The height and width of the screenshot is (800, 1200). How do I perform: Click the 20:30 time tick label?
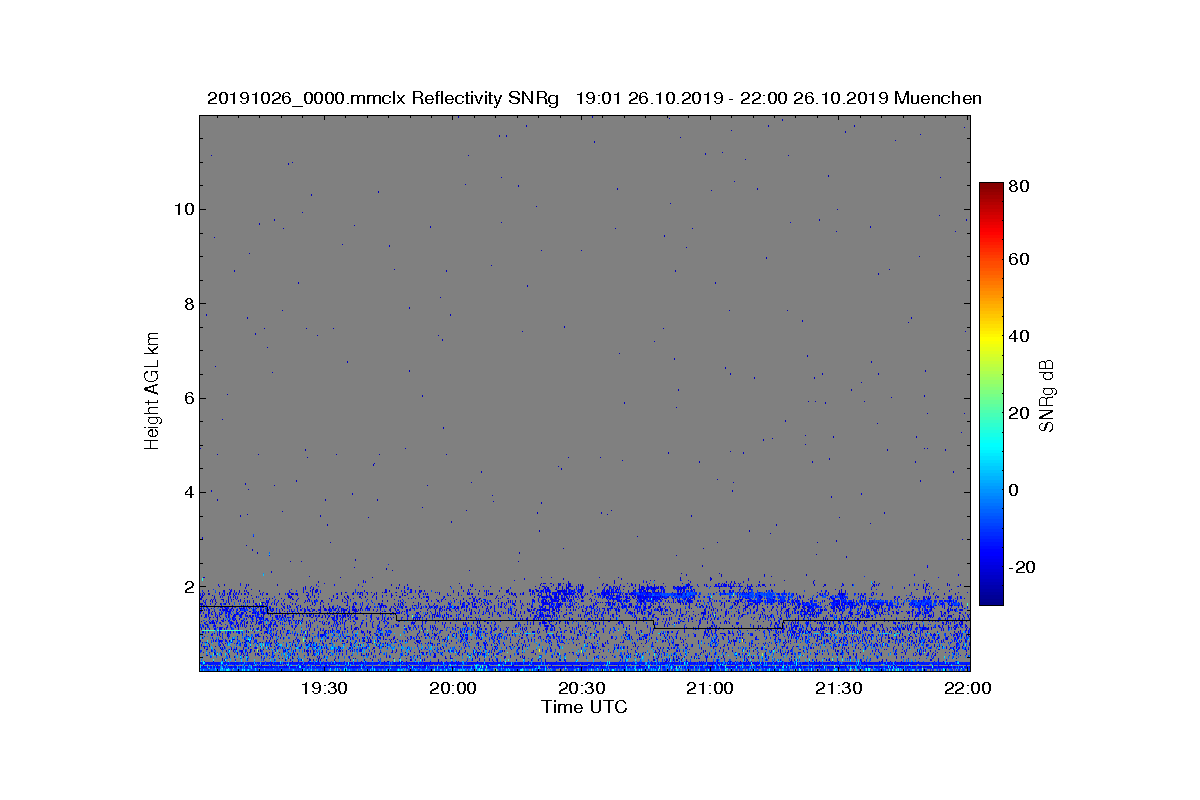tap(581, 688)
